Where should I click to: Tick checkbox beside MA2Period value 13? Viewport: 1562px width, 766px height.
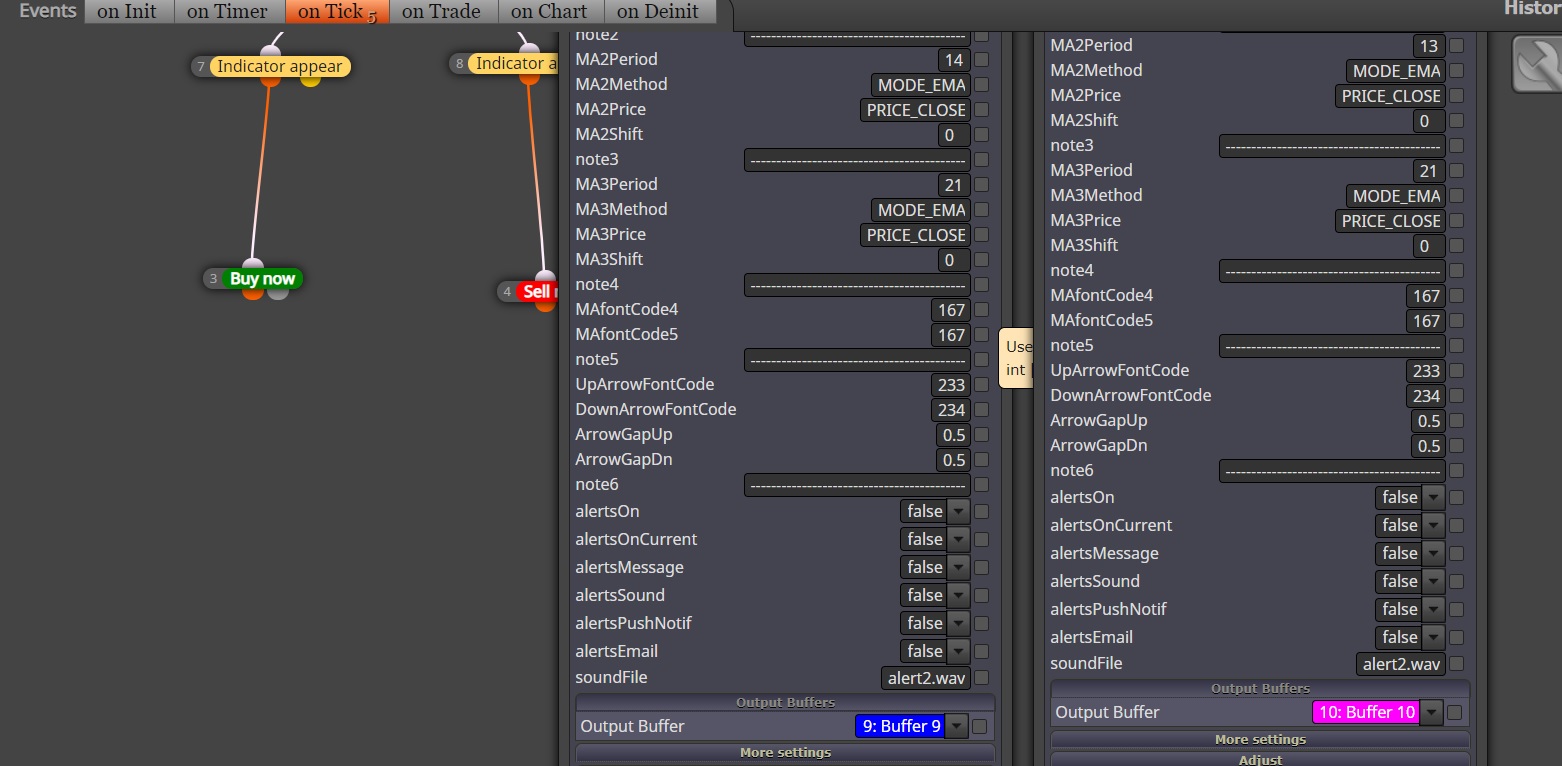pyautogui.click(x=1456, y=46)
